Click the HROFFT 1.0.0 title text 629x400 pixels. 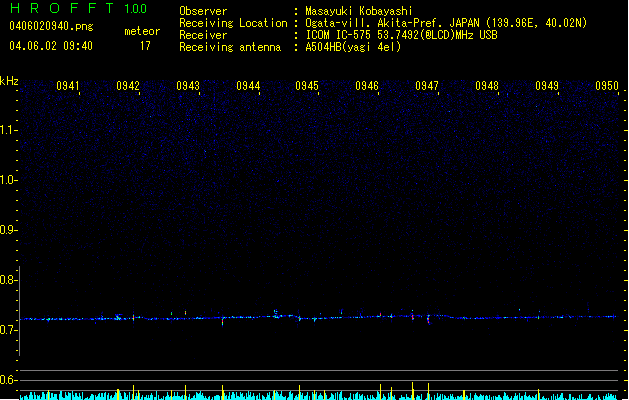click(79, 8)
